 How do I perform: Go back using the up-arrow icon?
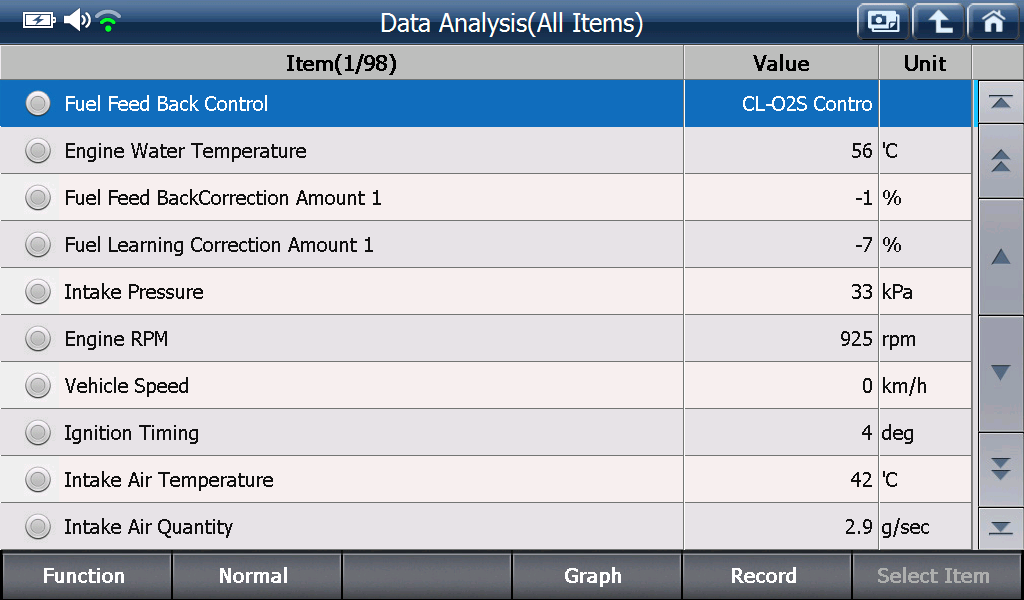click(x=938, y=22)
